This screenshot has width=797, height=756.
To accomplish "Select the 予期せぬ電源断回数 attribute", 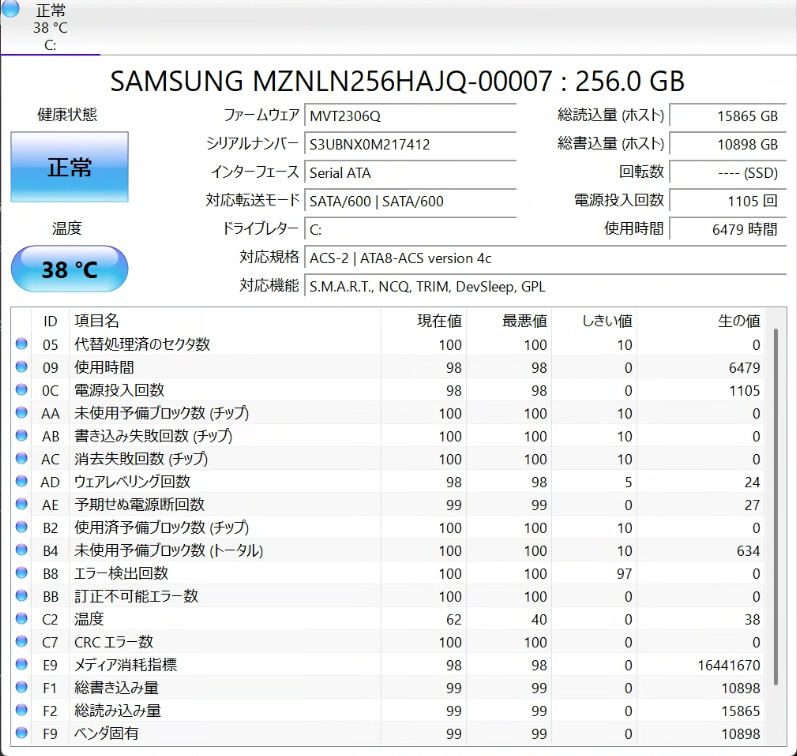I will 139,504.
